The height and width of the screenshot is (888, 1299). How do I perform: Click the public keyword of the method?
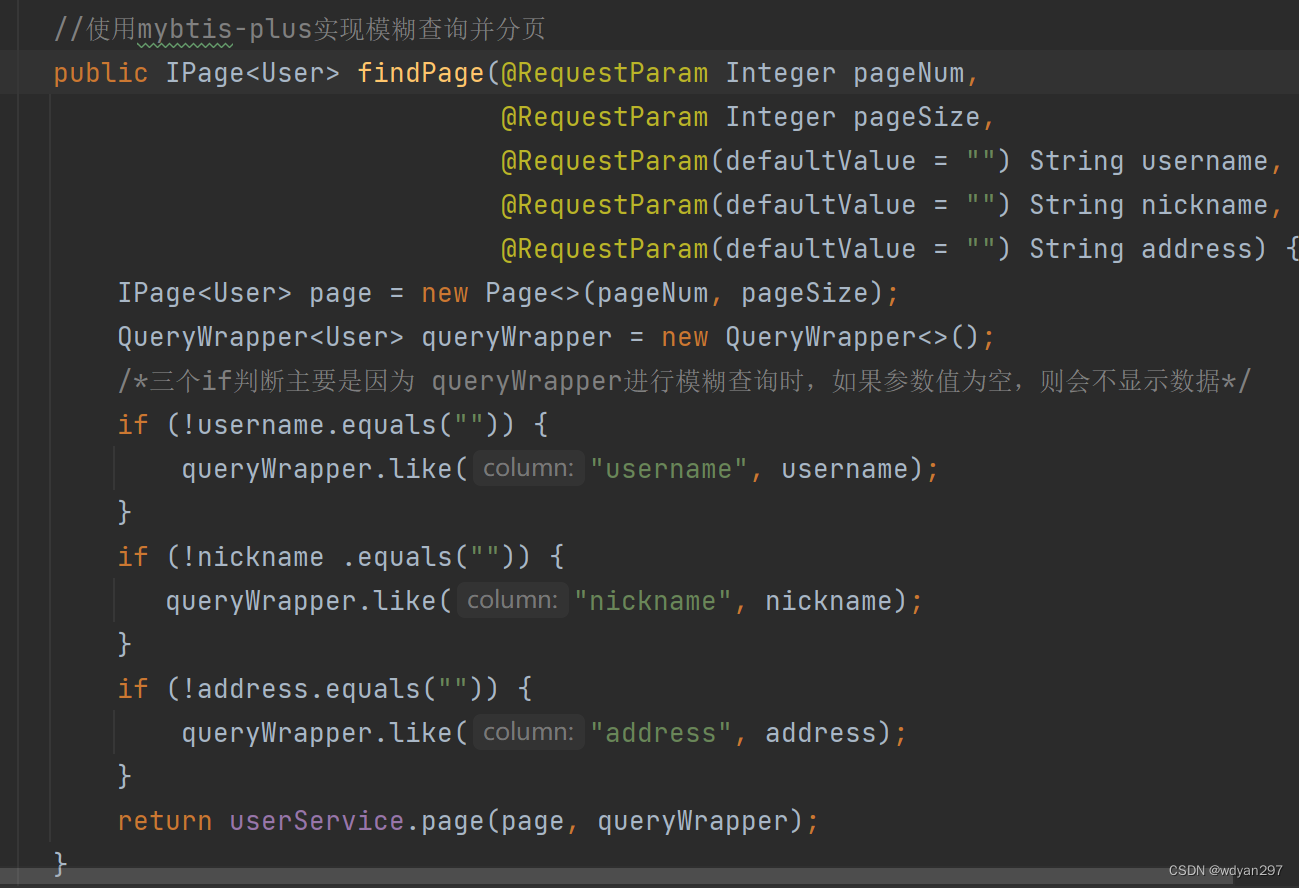[101, 73]
